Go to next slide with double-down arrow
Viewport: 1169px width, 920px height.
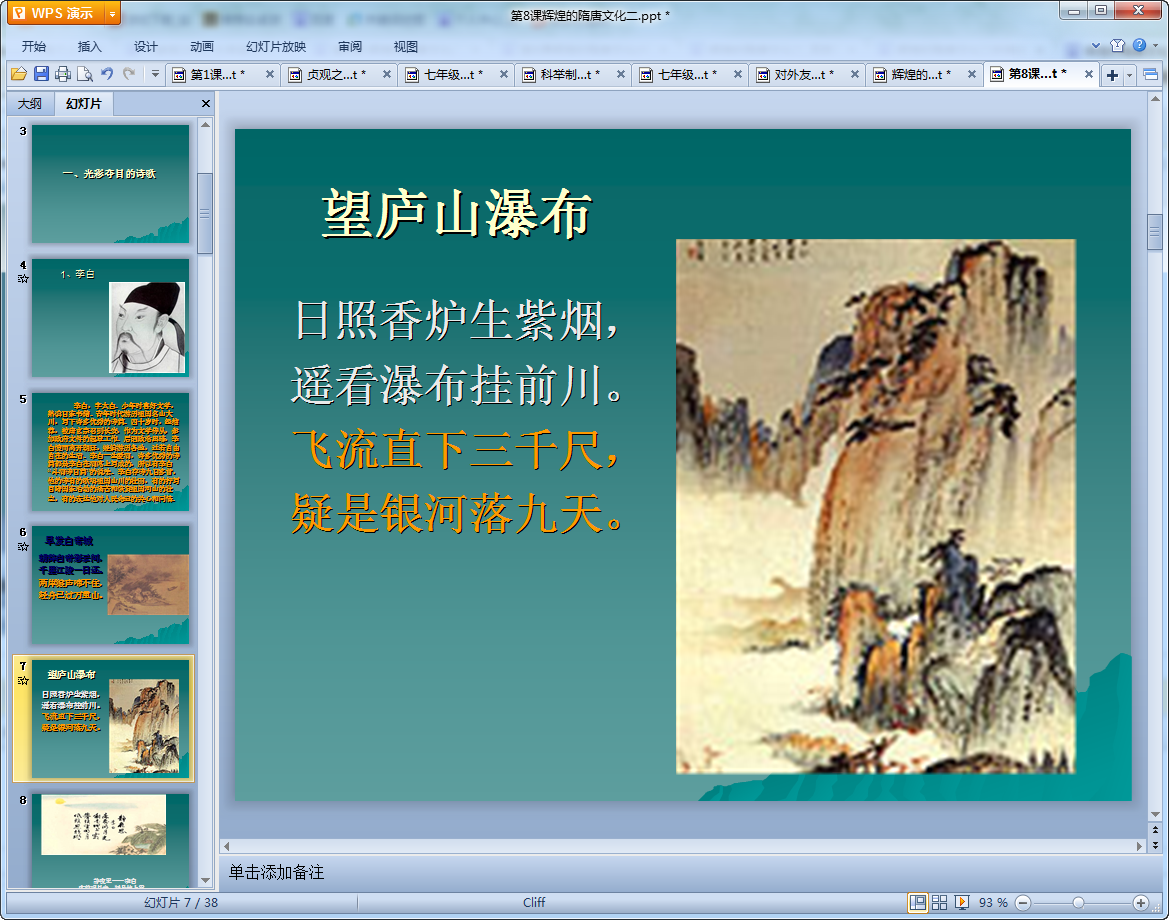(x=1155, y=845)
